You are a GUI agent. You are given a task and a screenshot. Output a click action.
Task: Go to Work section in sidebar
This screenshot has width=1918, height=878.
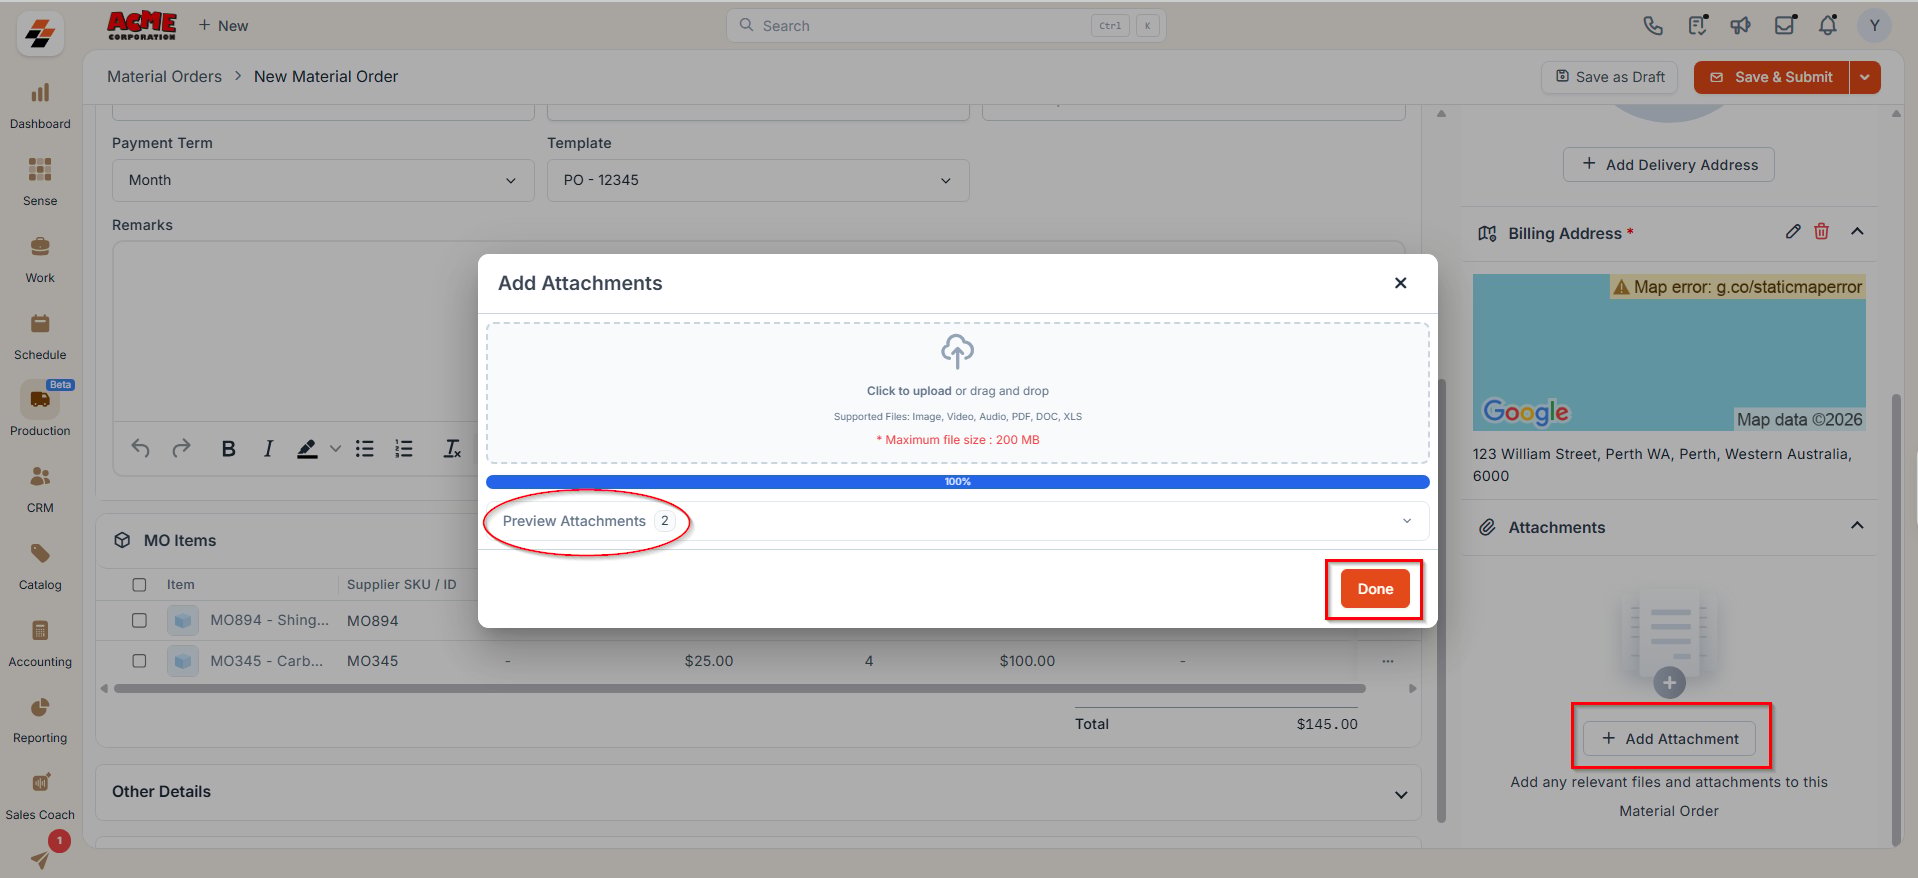(x=40, y=258)
